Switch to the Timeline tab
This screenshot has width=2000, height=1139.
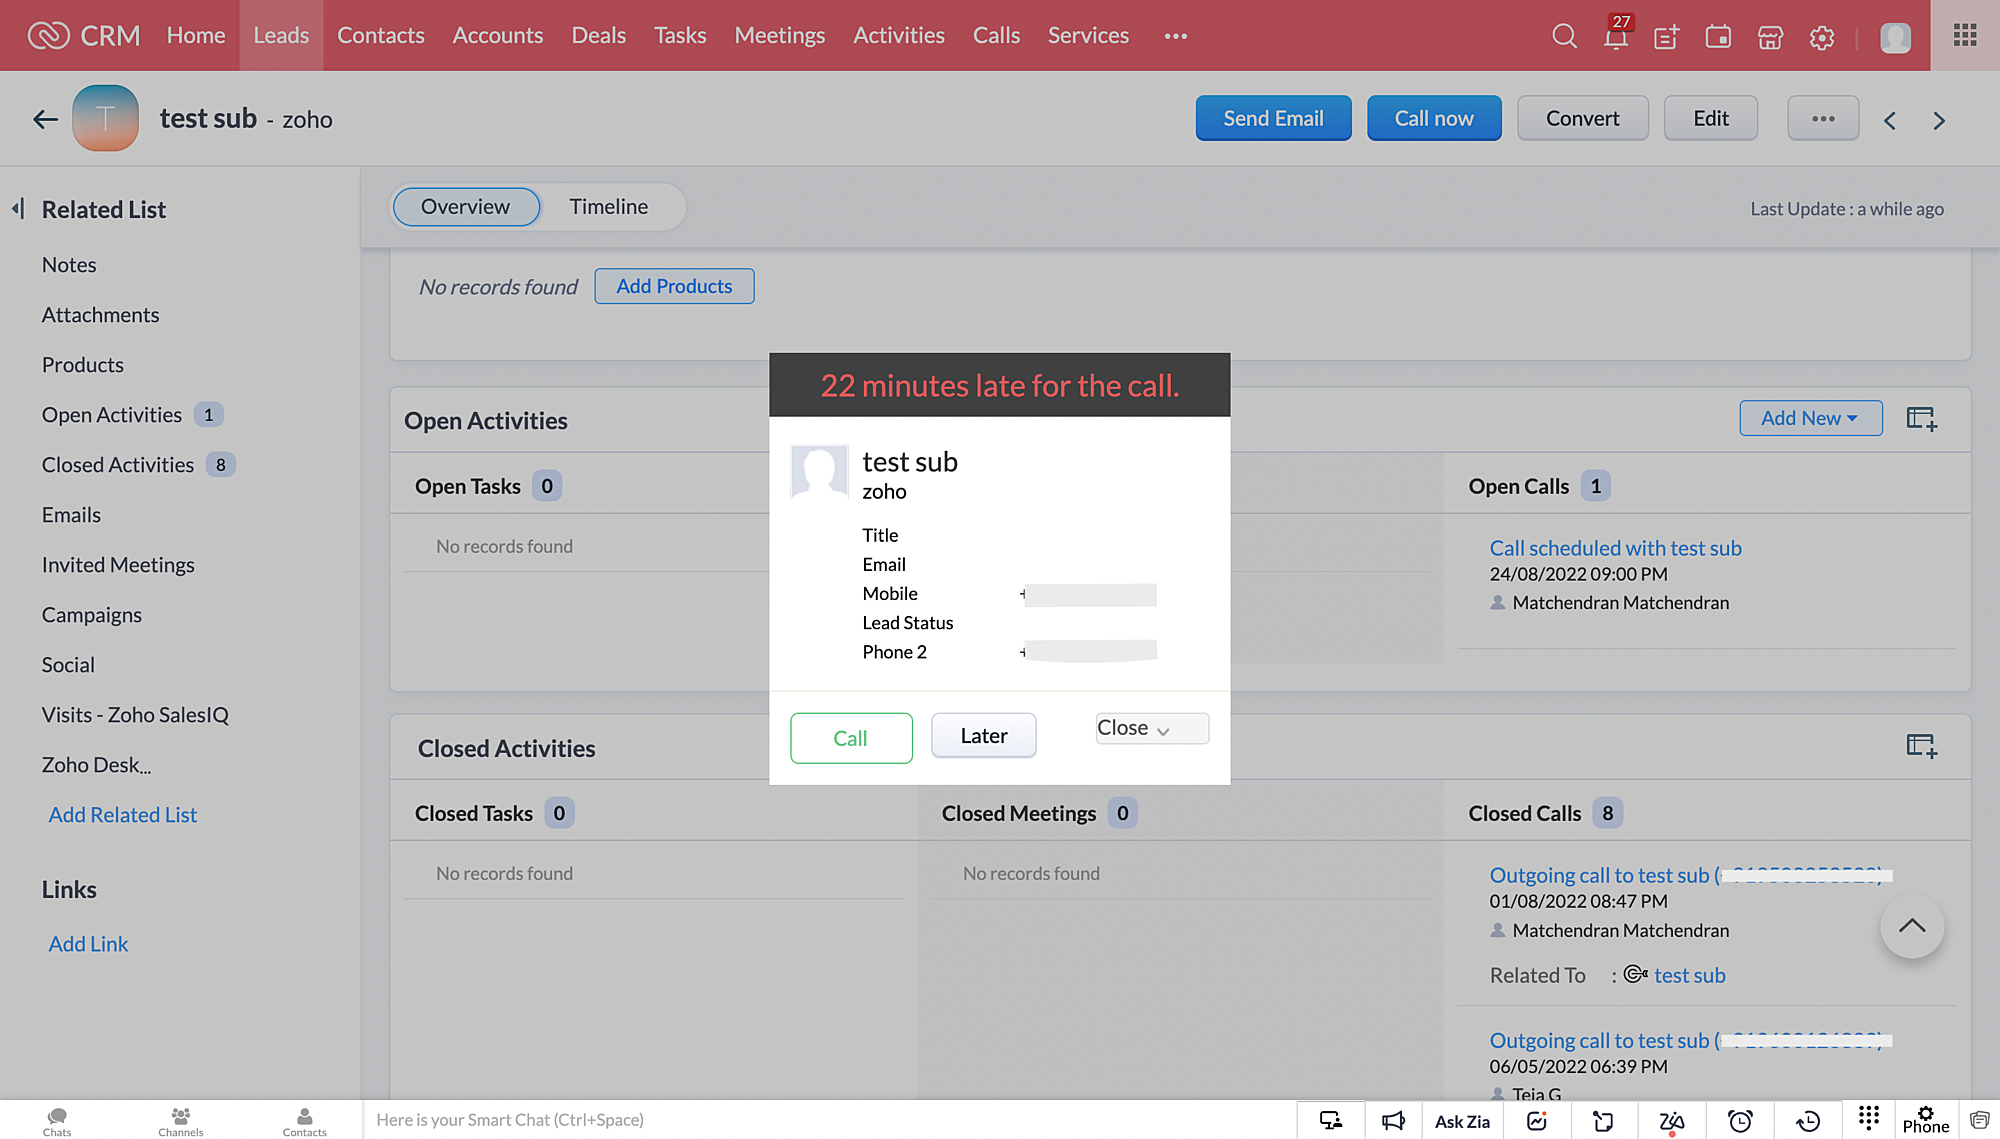608,207
